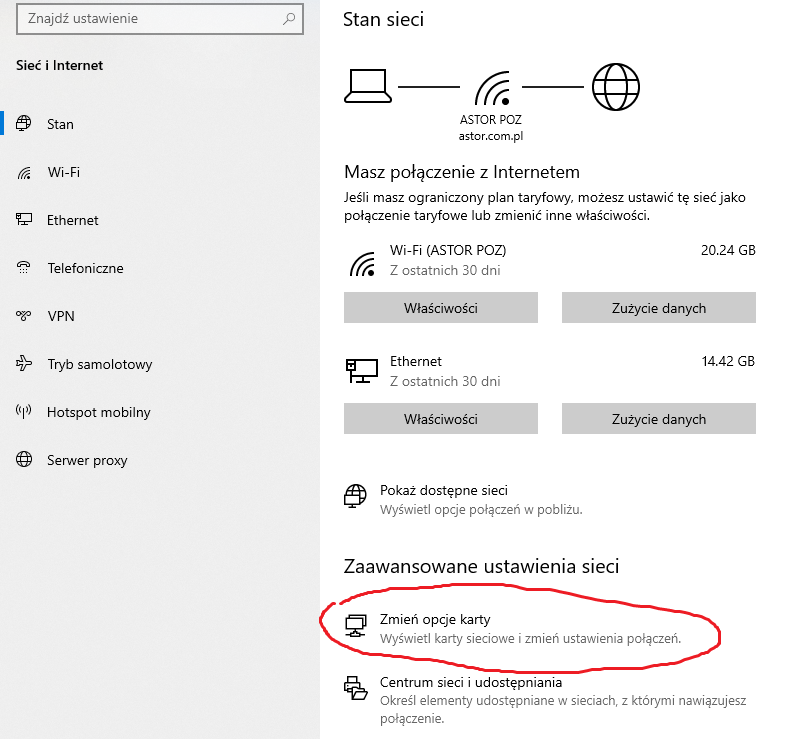Click the Stan sieci page title
Screen dimensions: 810x739
pos(383,20)
